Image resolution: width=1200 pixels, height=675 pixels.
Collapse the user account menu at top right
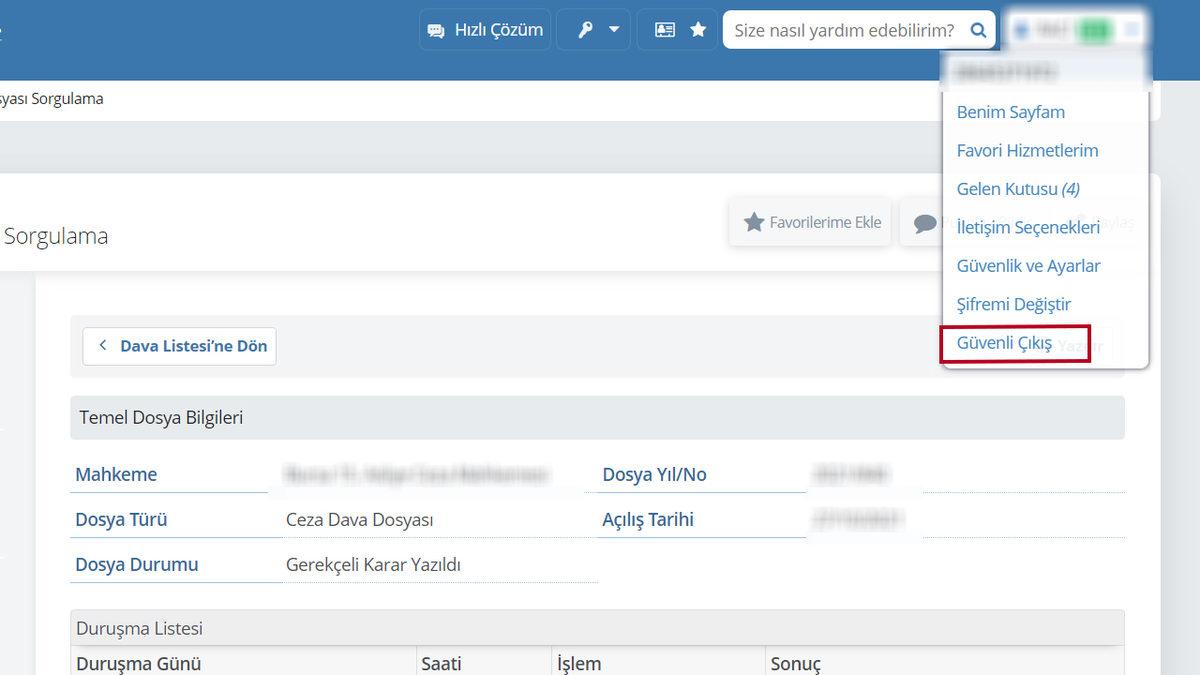tap(1076, 30)
